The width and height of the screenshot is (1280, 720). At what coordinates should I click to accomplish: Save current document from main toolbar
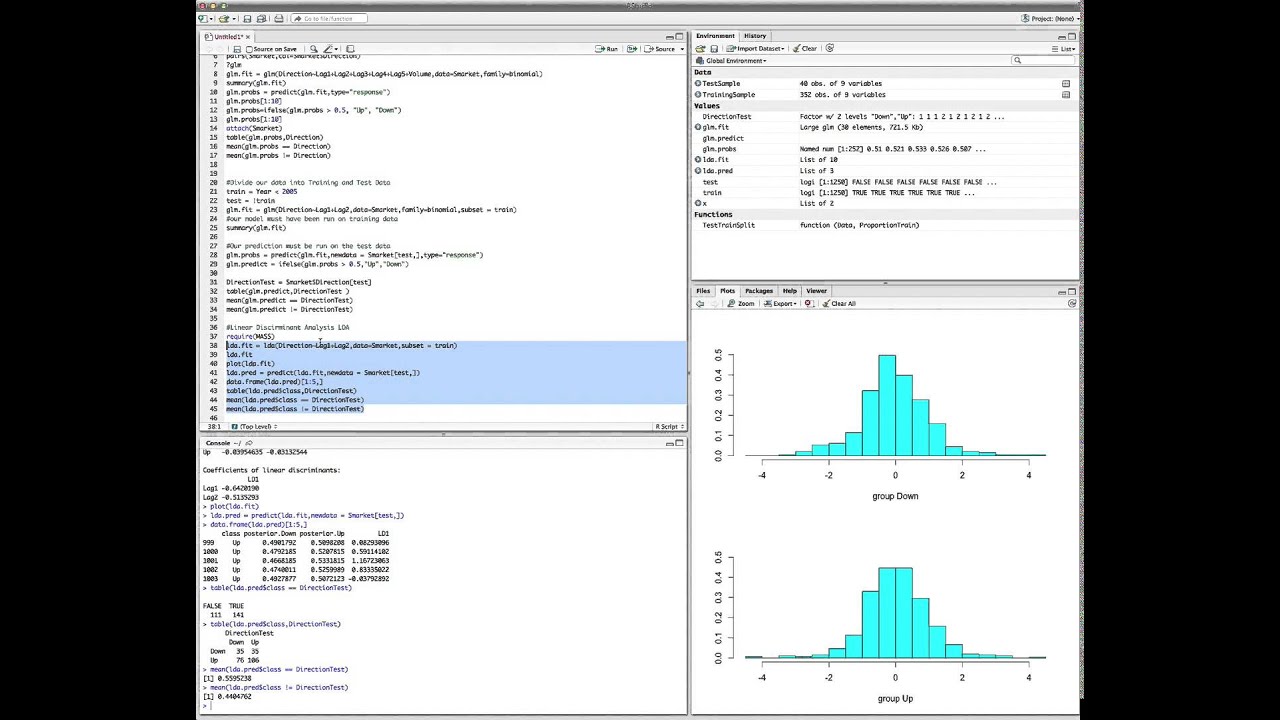[247, 18]
